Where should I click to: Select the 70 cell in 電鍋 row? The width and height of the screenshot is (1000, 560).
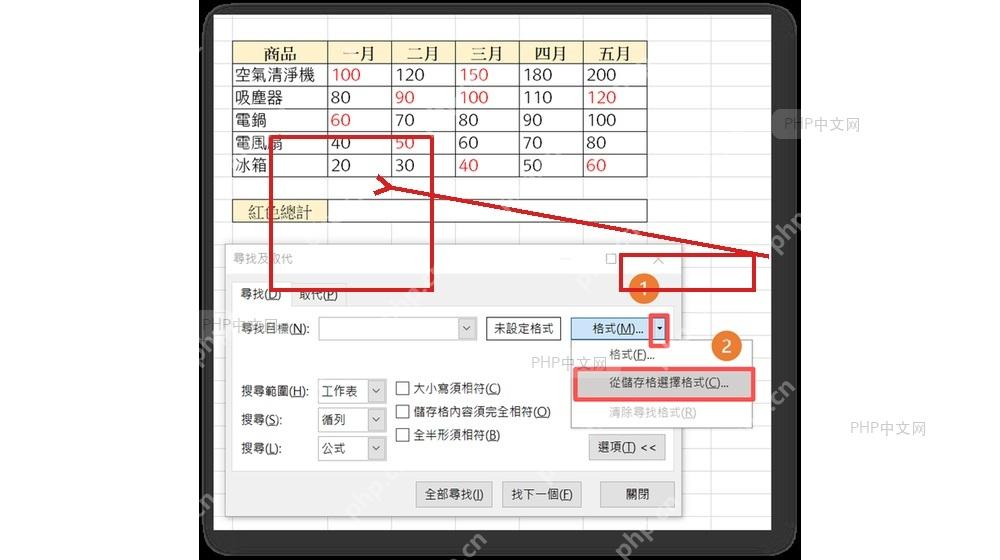[423, 120]
